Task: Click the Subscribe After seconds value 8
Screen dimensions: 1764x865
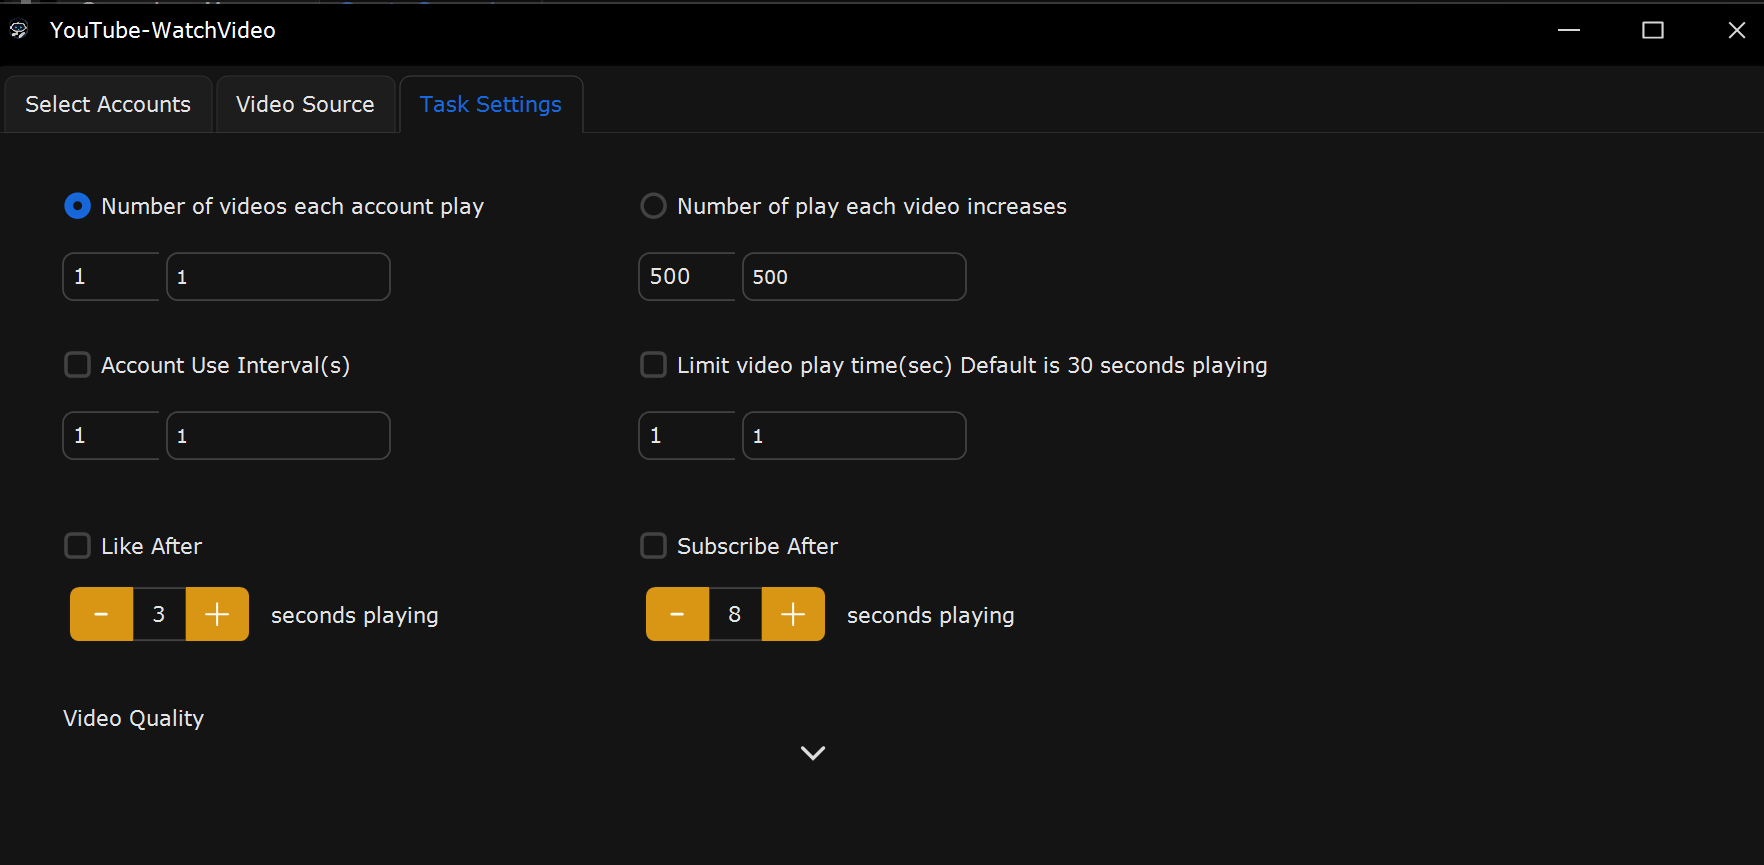Action: [735, 614]
